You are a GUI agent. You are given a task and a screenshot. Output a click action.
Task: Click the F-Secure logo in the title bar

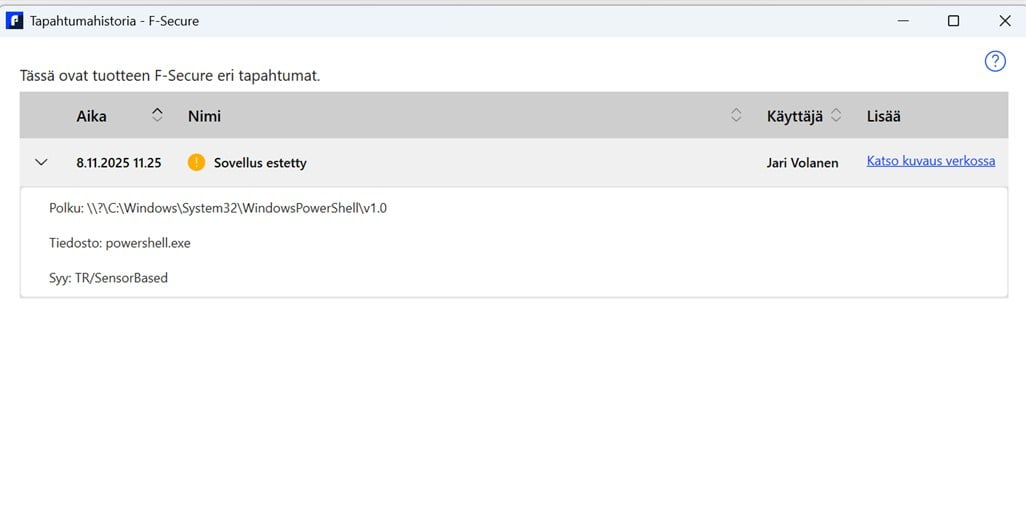click(x=14, y=21)
